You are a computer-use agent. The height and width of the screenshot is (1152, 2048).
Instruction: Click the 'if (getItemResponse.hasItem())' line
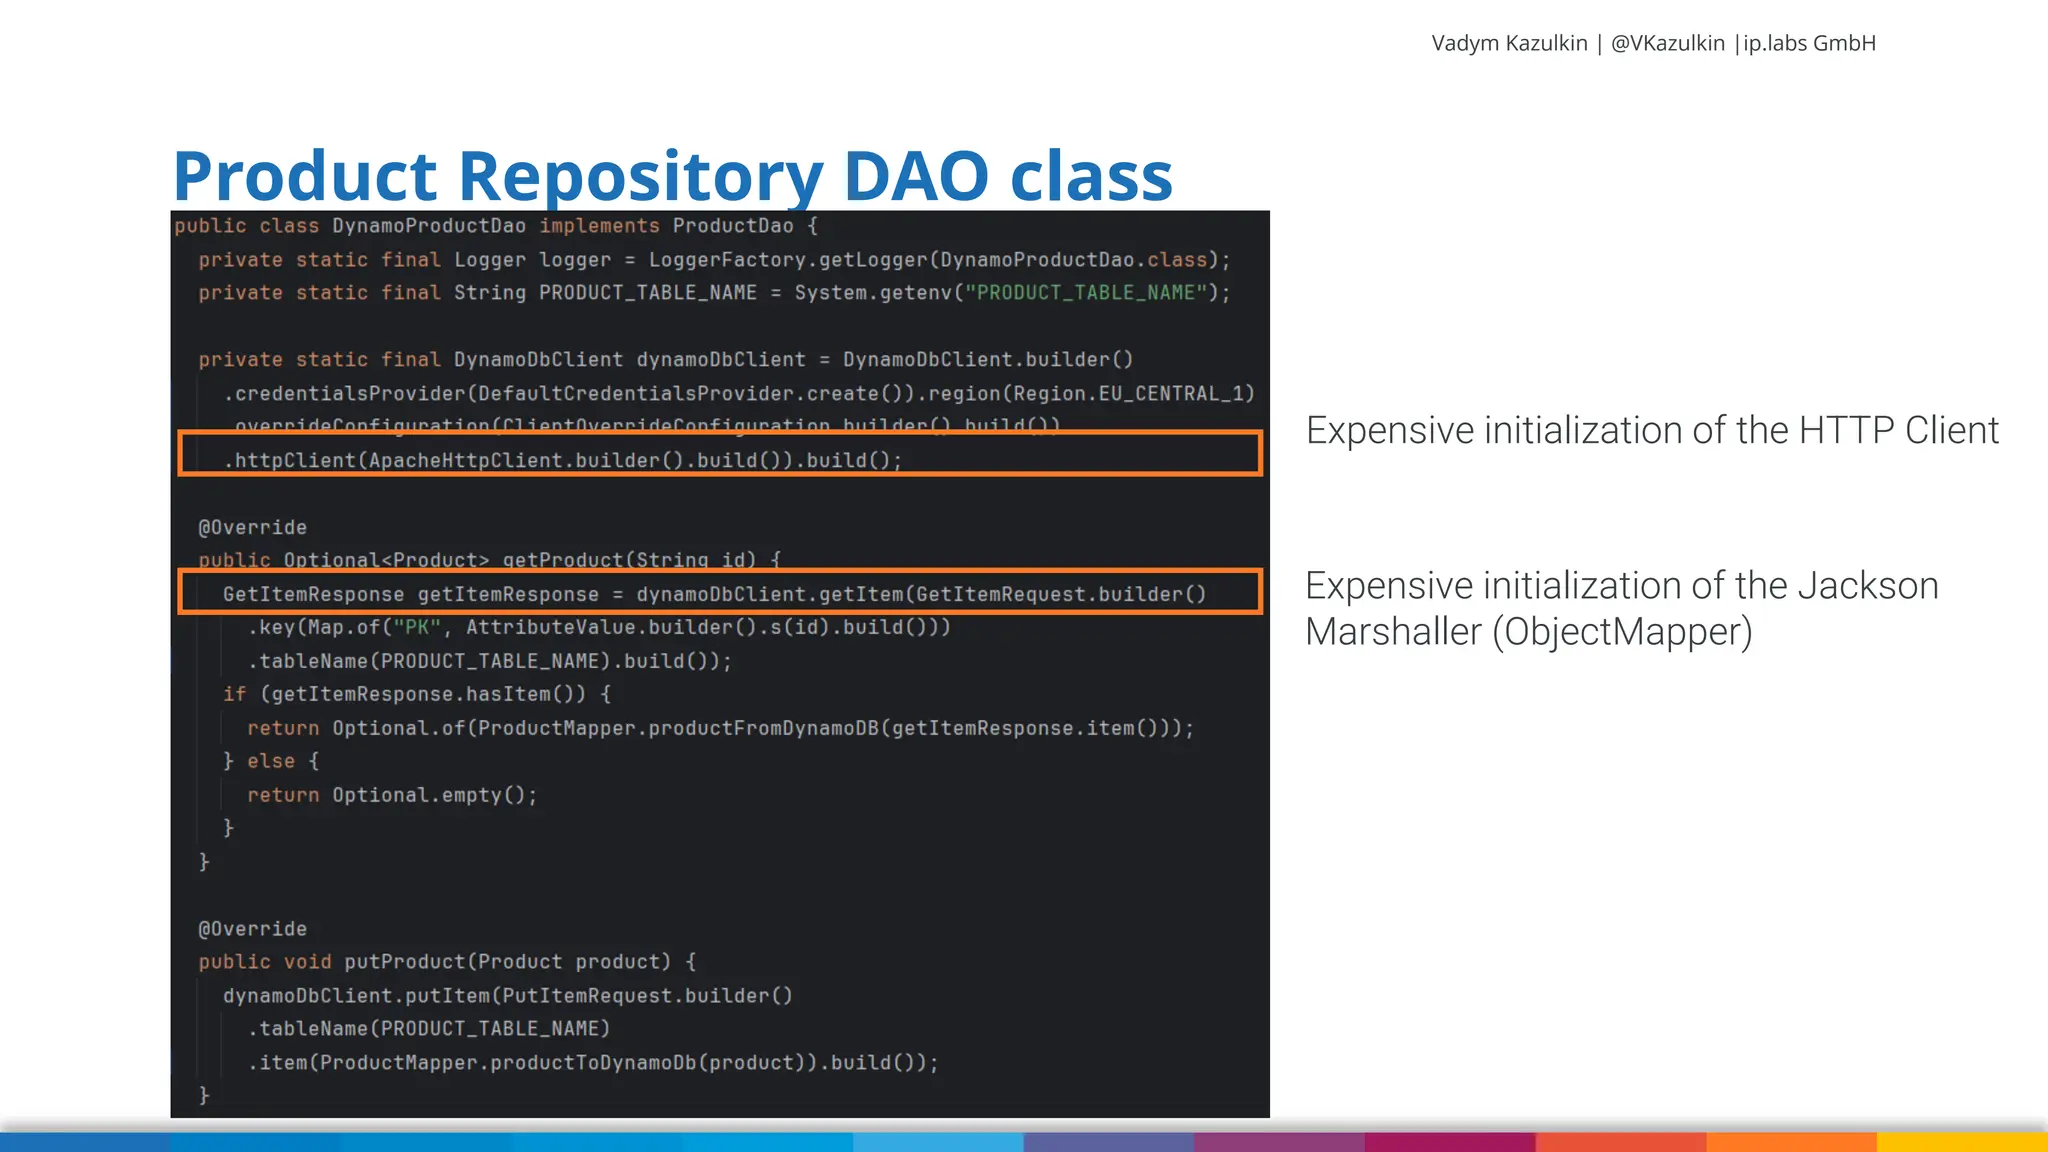pyautogui.click(x=416, y=694)
